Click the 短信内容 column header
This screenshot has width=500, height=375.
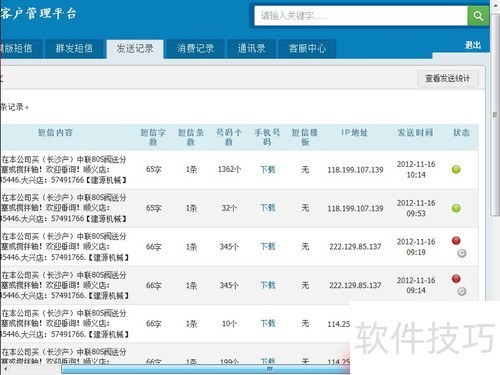tap(55, 133)
